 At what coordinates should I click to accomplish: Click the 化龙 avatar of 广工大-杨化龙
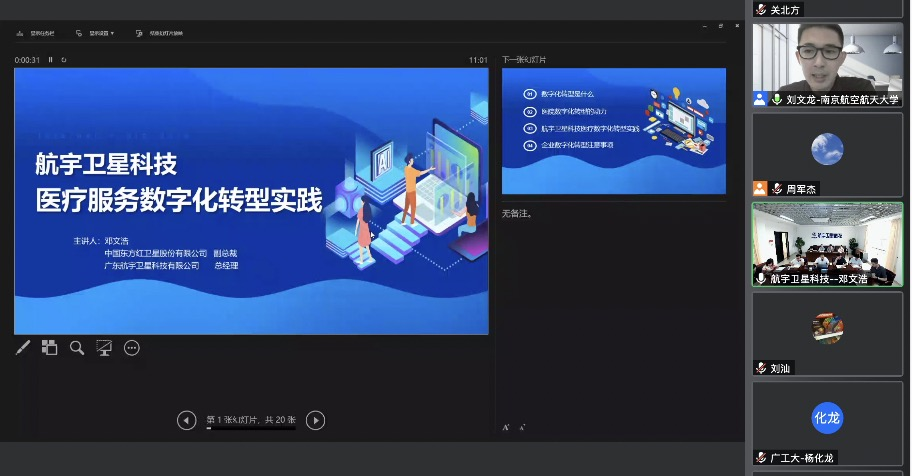(x=827, y=418)
